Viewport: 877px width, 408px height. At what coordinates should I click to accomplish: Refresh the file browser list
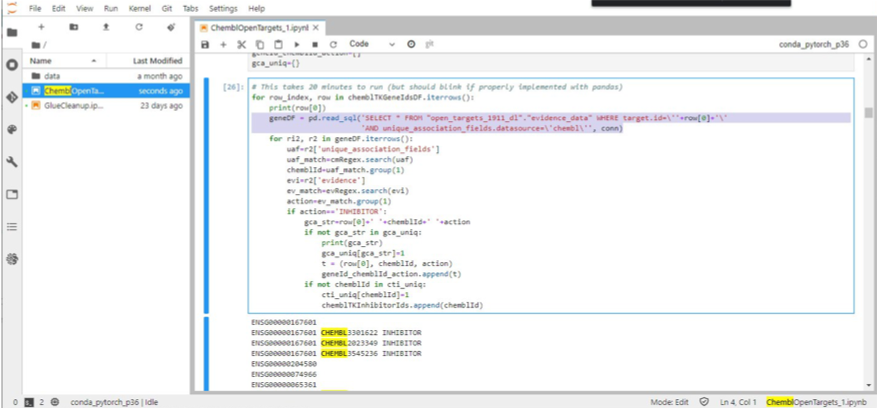click(138, 27)
